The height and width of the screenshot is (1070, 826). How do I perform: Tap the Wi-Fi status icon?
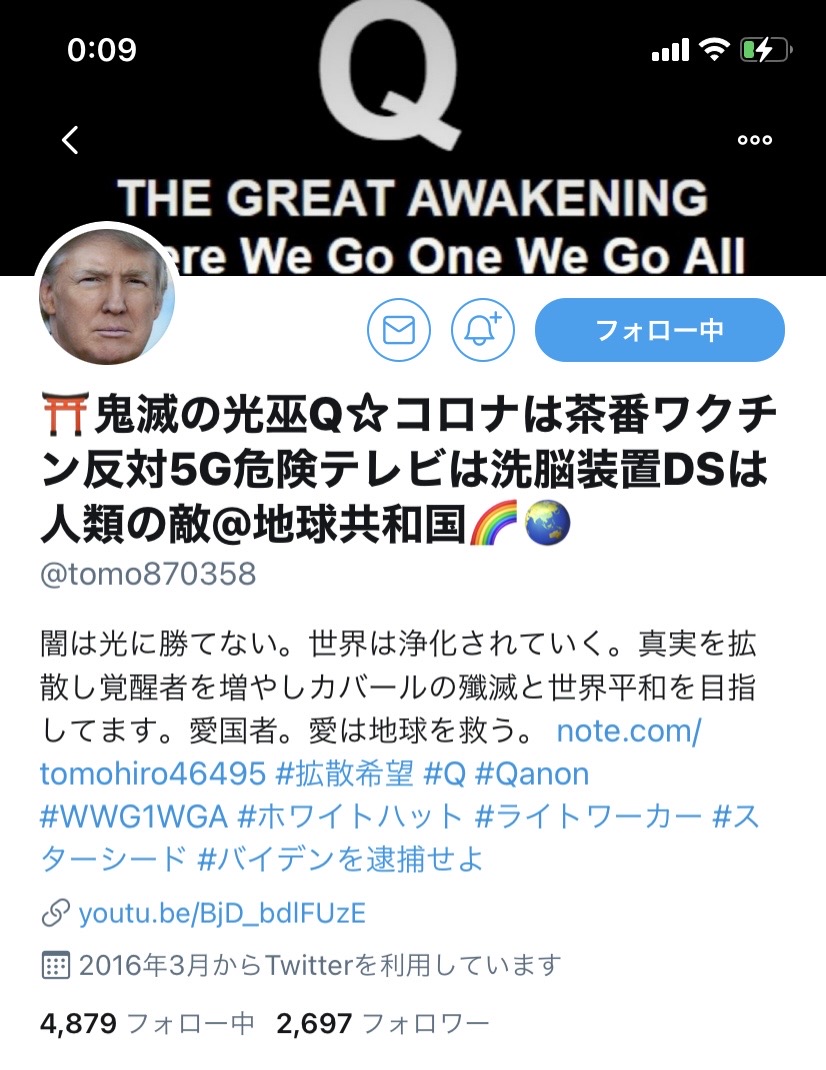[715, 49]
